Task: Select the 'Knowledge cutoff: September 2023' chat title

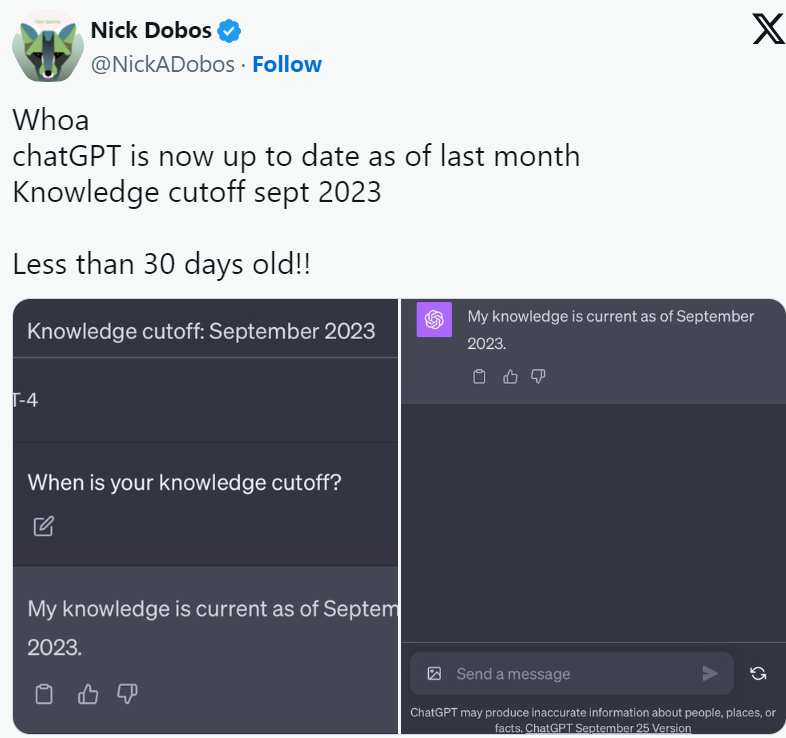Action: point(201,331)
